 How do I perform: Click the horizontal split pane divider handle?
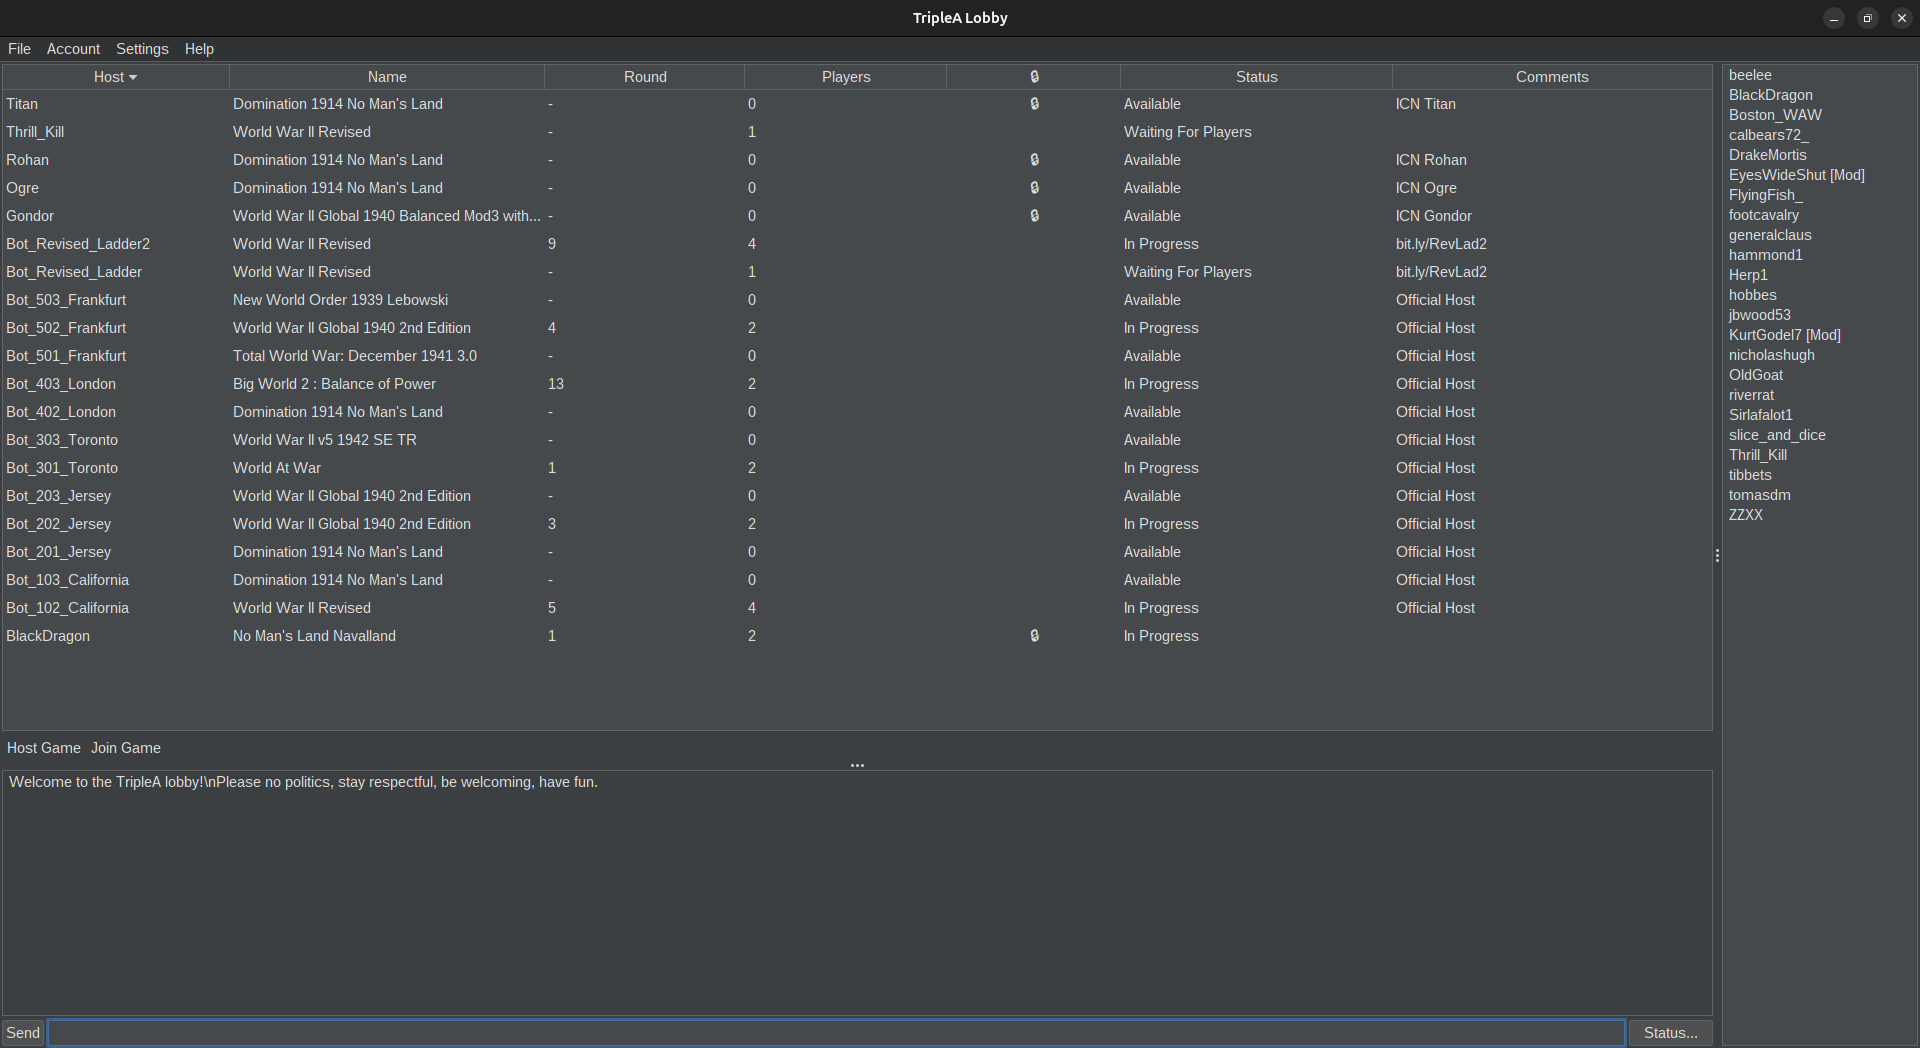click(857, 765)
